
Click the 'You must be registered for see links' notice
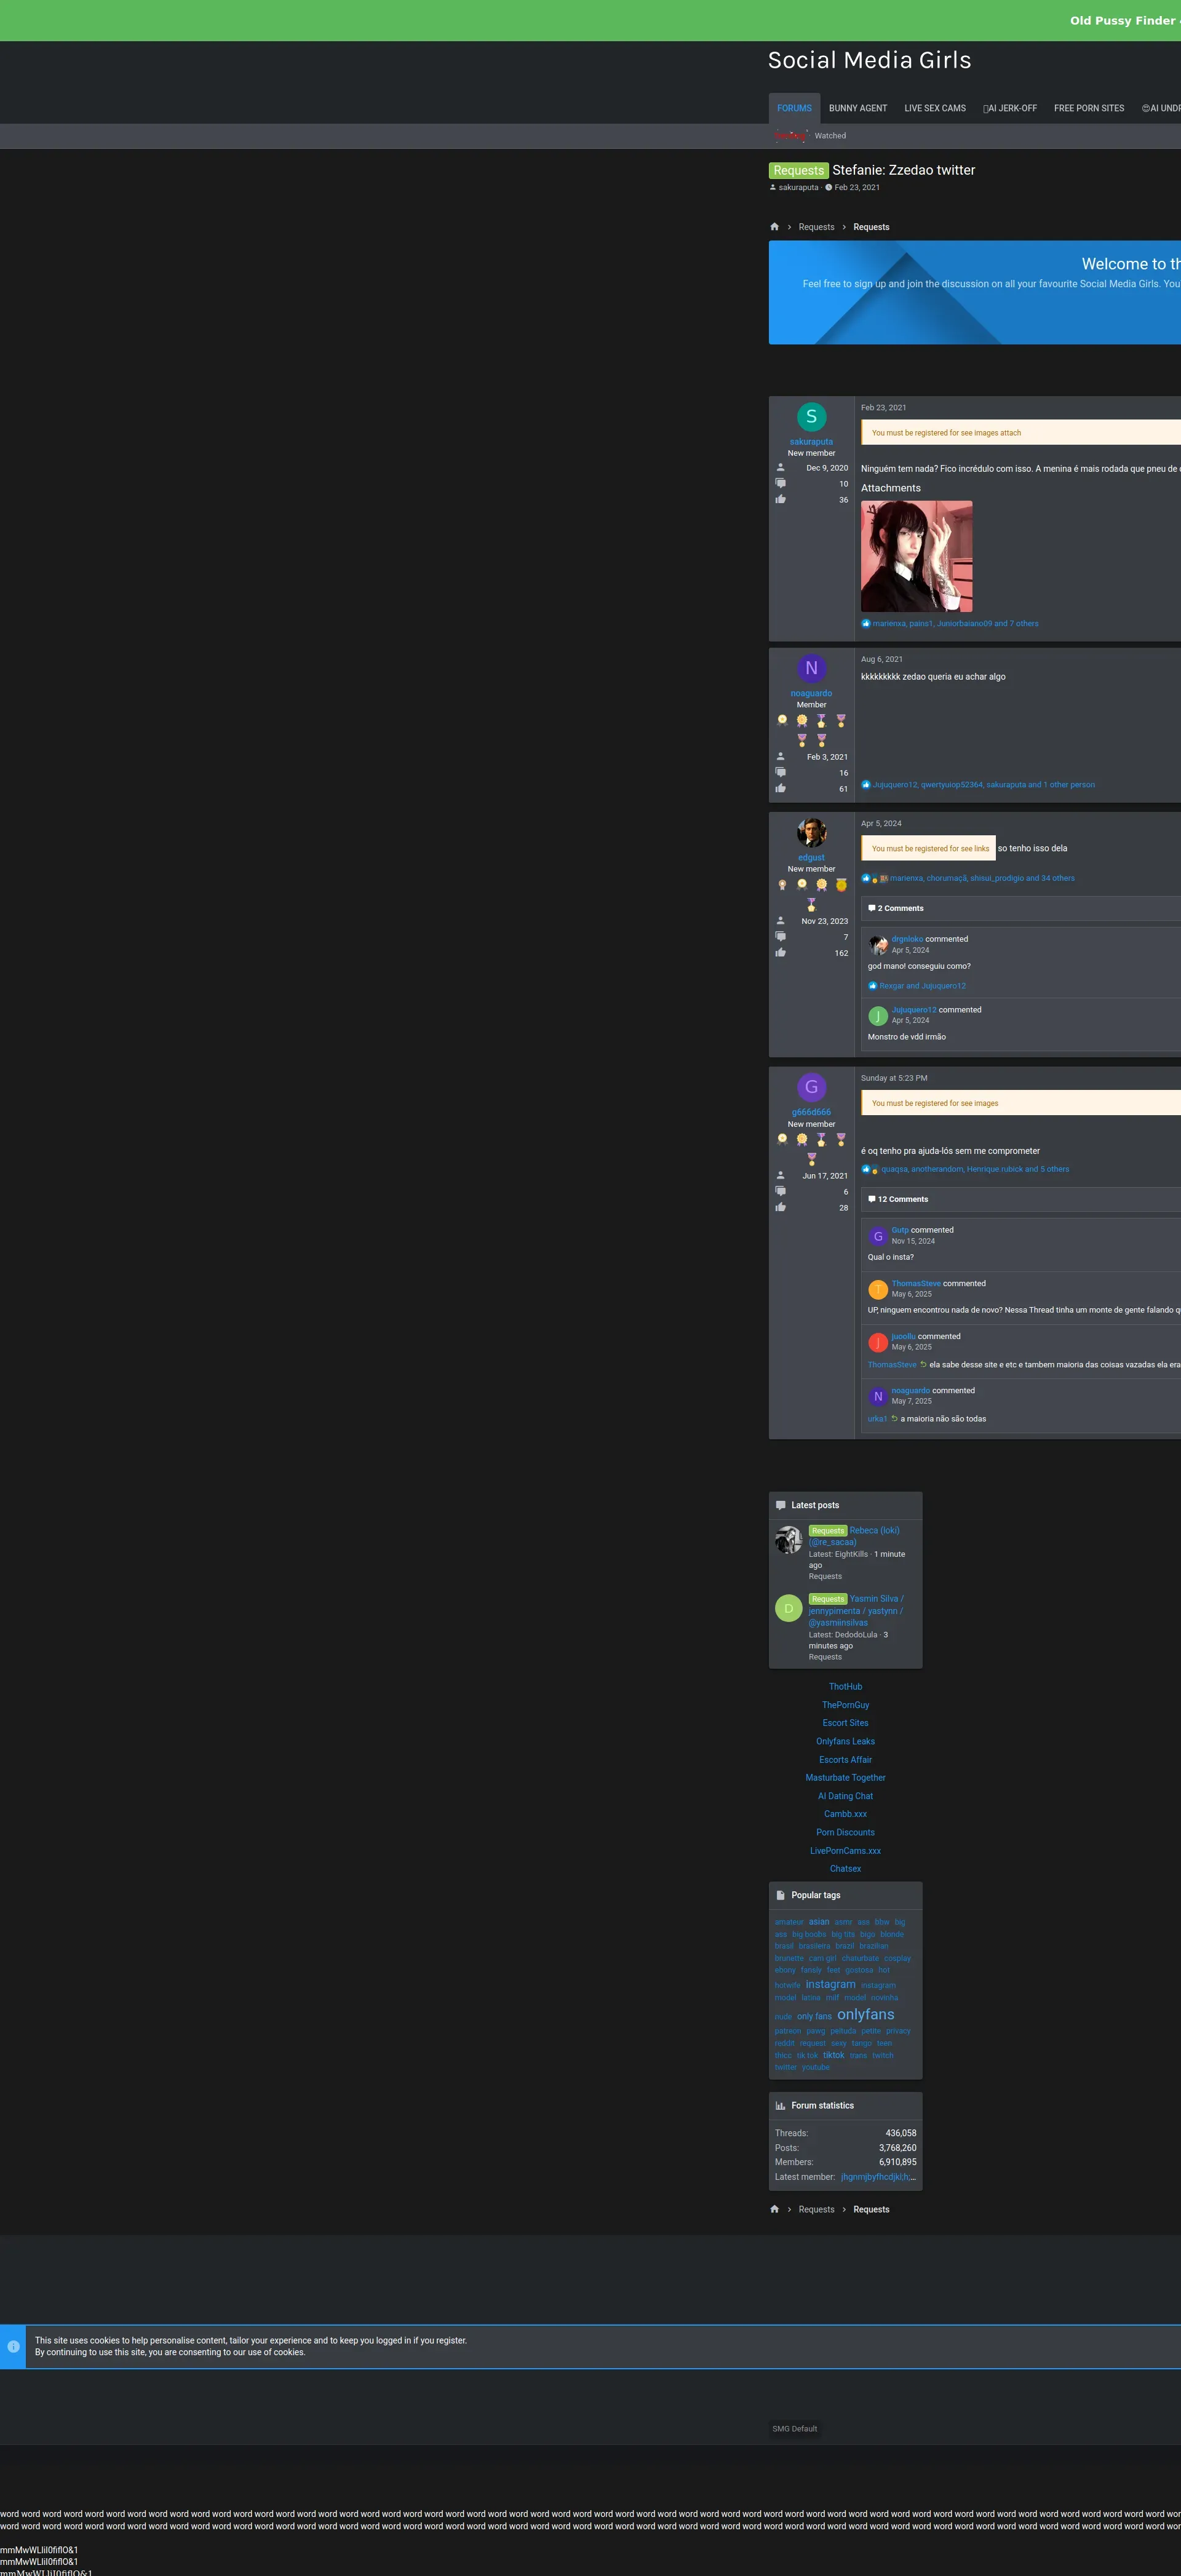929,848
